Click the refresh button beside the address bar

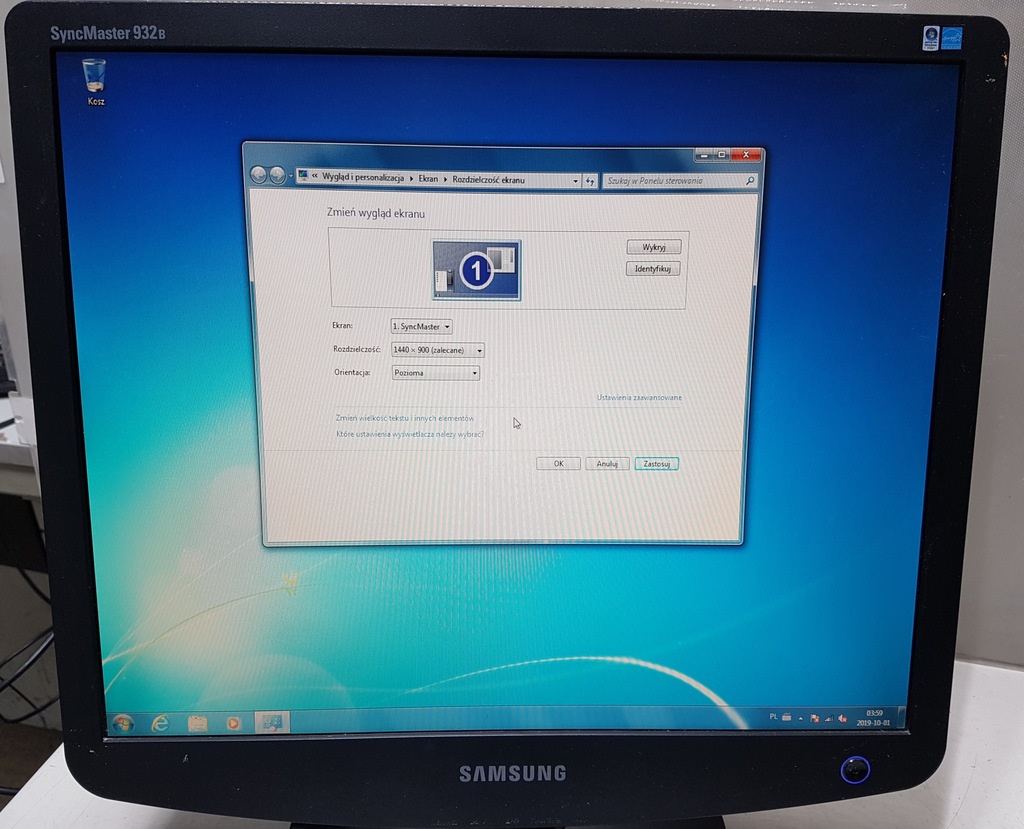590,182
